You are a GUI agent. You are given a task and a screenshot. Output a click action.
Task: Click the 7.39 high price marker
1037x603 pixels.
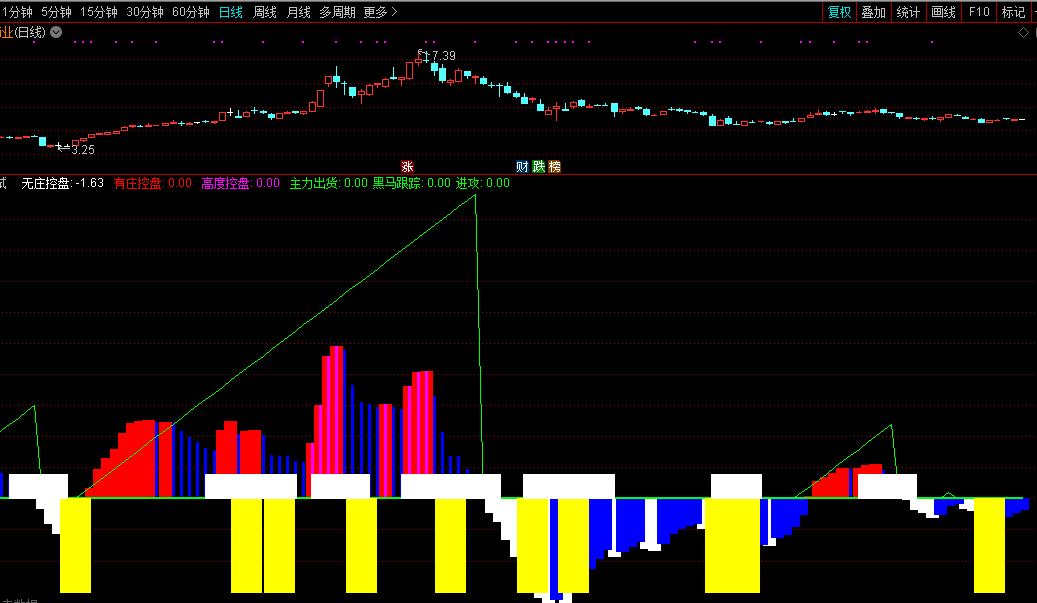coord(441,55)
